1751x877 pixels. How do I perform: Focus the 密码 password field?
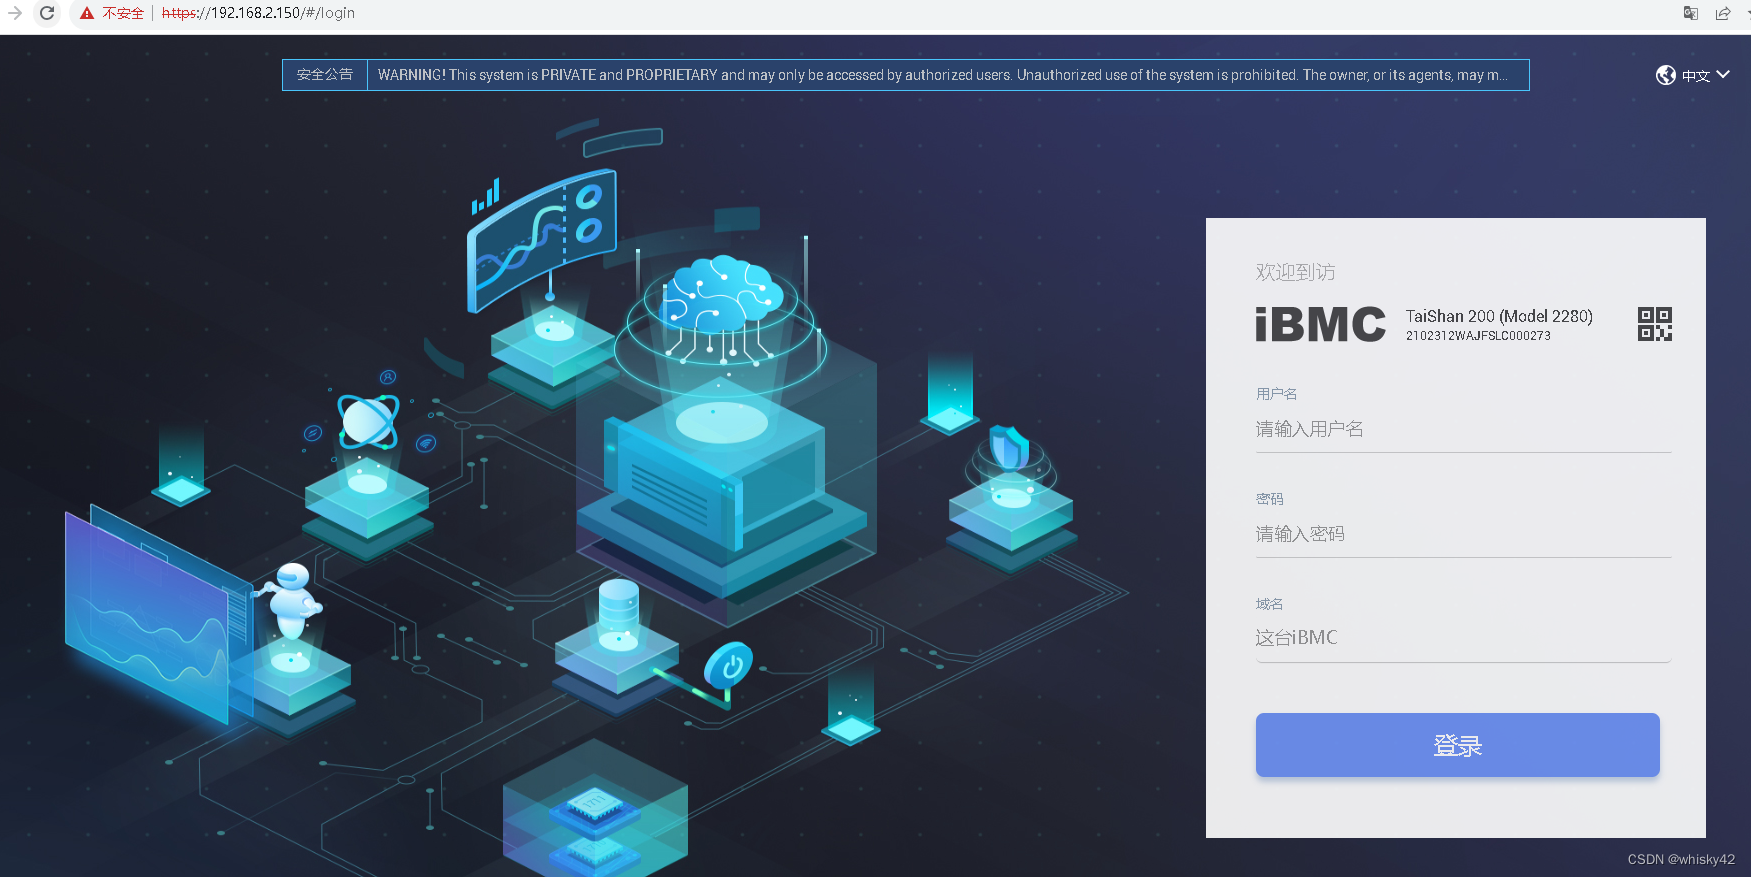[x=1463, y=534]
